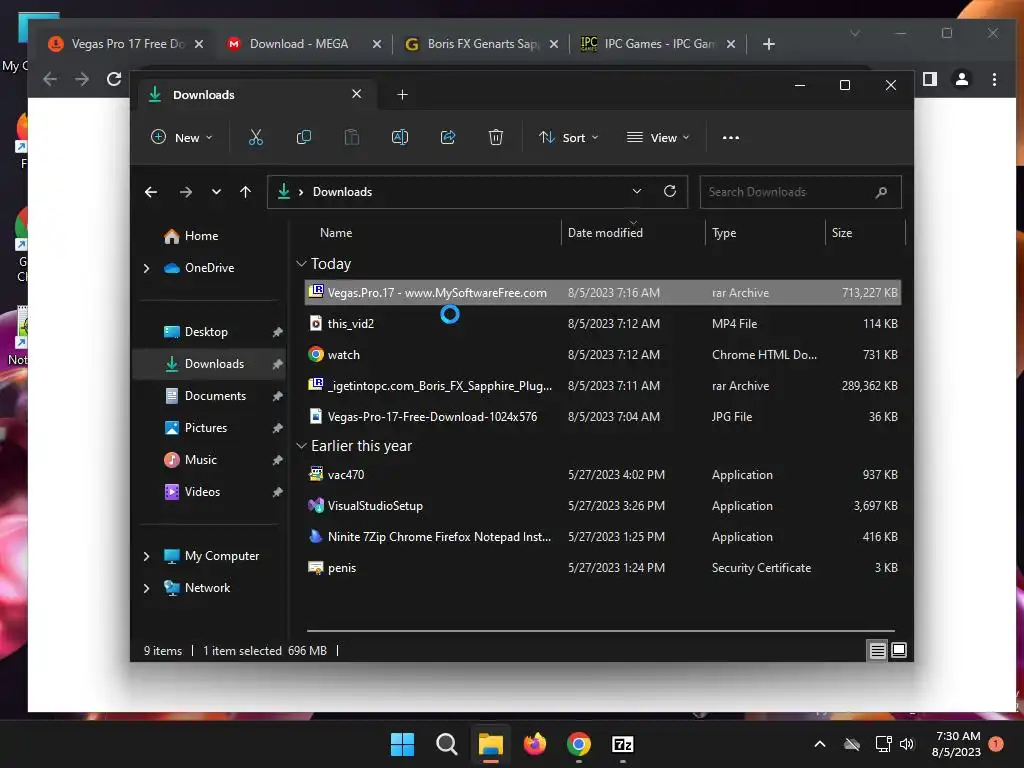Click the Rename icon in toolbar

click(x=400, y=137)
